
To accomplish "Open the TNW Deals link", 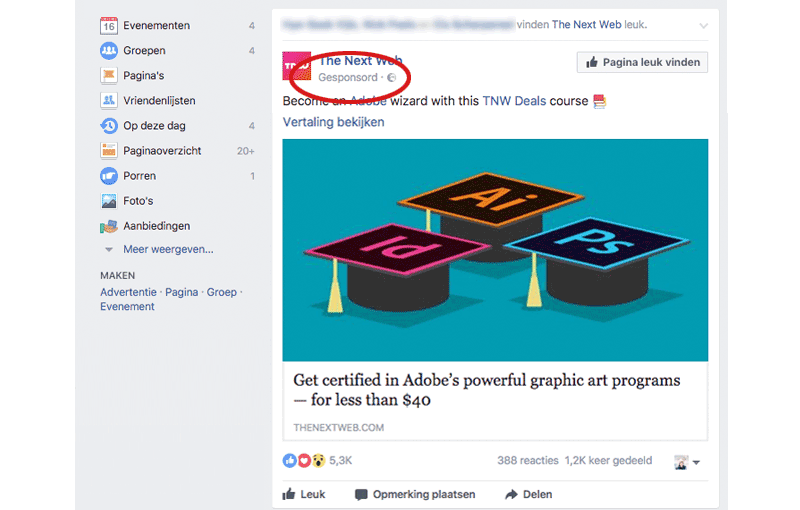I will click(514, 101).
